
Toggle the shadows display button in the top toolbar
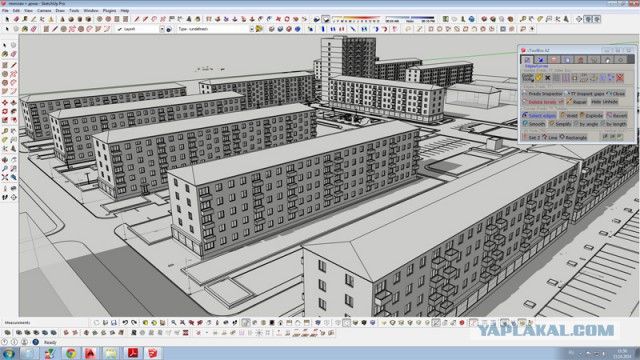pyautogui.click(x=326, y=19)
